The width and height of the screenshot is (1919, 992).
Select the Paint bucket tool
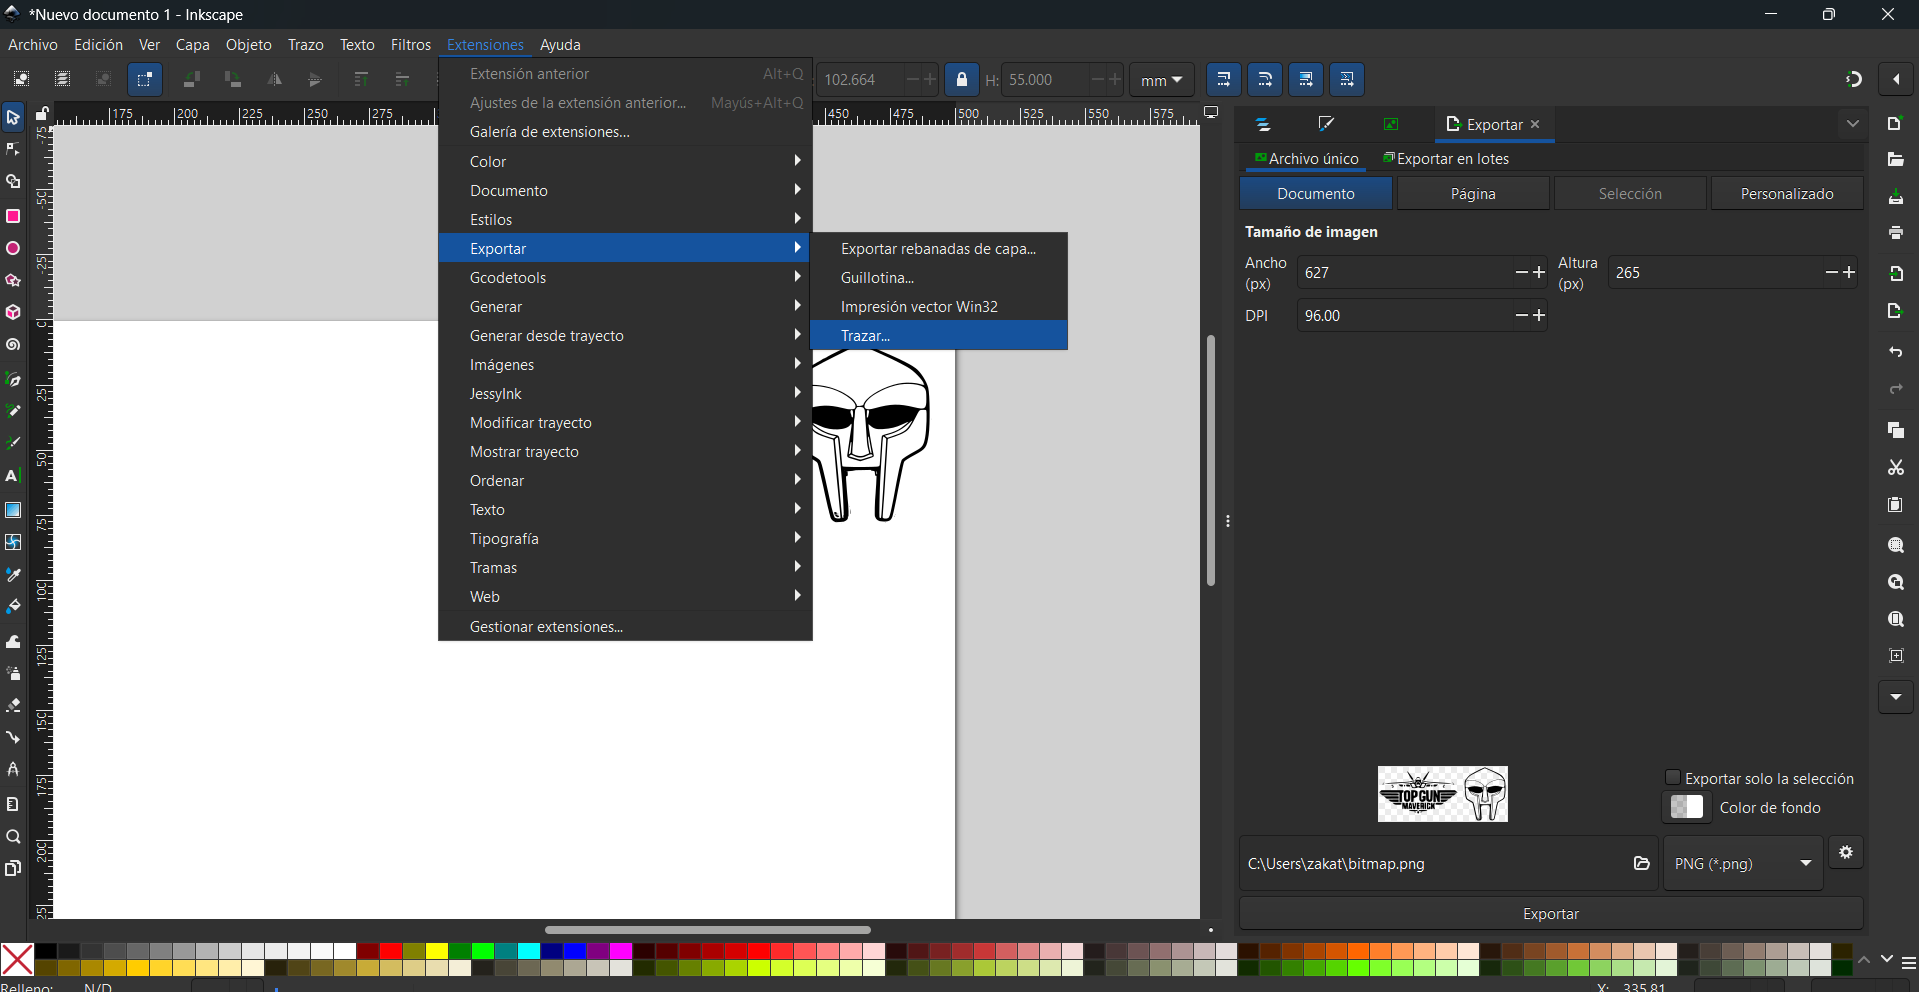[x=13, y=607]
